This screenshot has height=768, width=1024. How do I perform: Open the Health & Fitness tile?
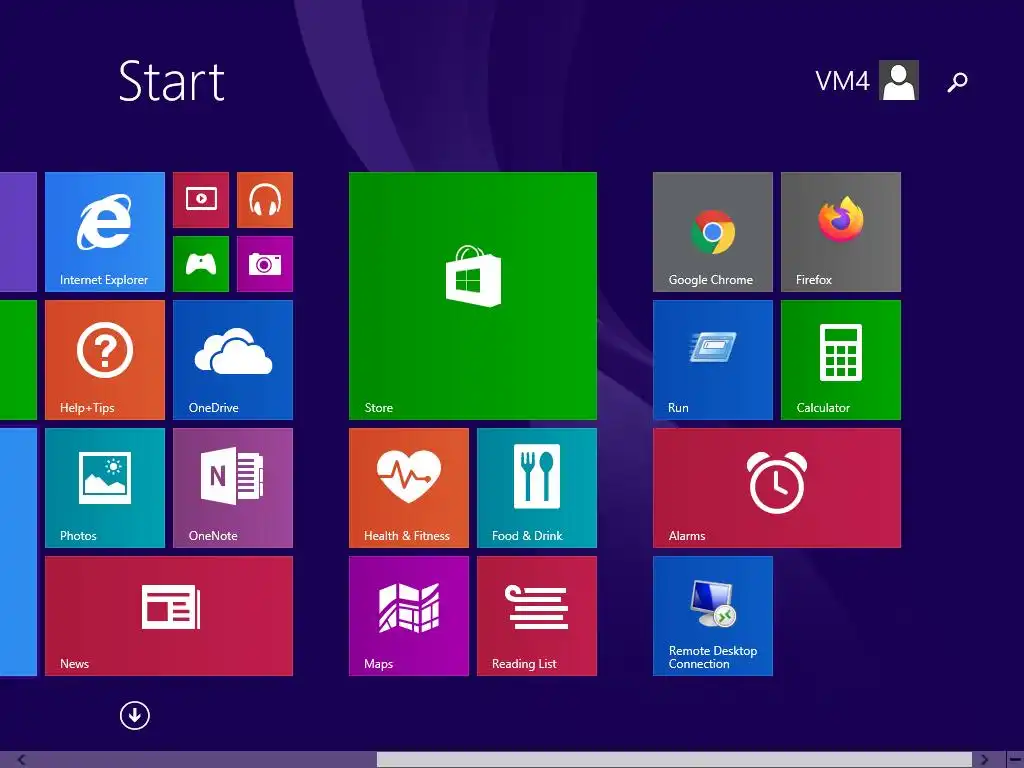click(x=409, y=488)
